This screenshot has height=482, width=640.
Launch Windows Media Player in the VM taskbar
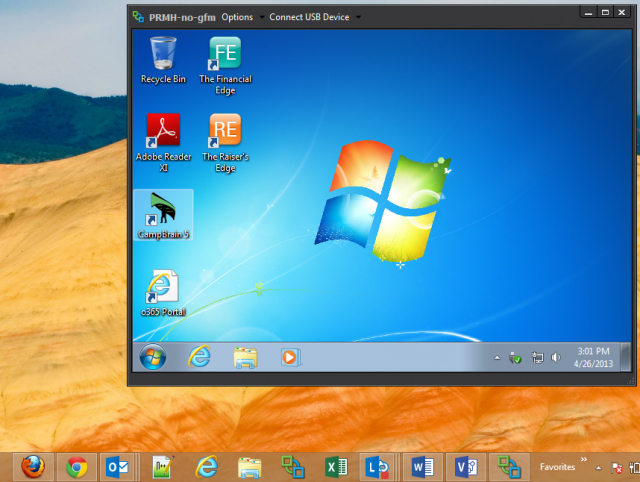[291, 357]
